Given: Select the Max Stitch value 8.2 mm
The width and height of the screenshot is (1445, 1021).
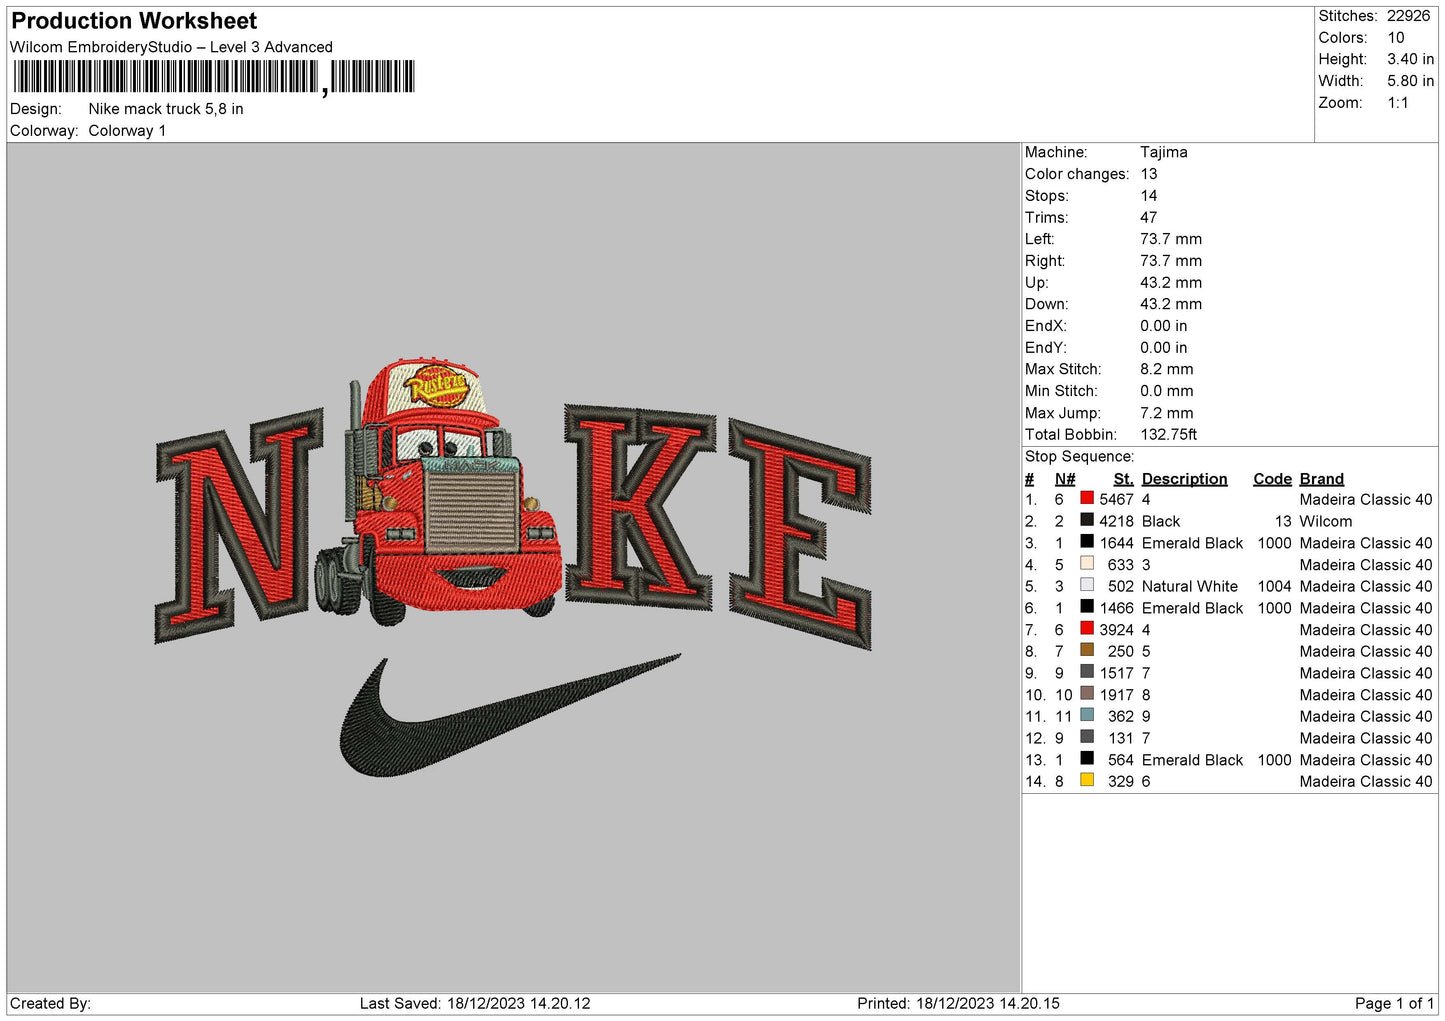Looking at the screenshot, I should tap(1167, 369).
